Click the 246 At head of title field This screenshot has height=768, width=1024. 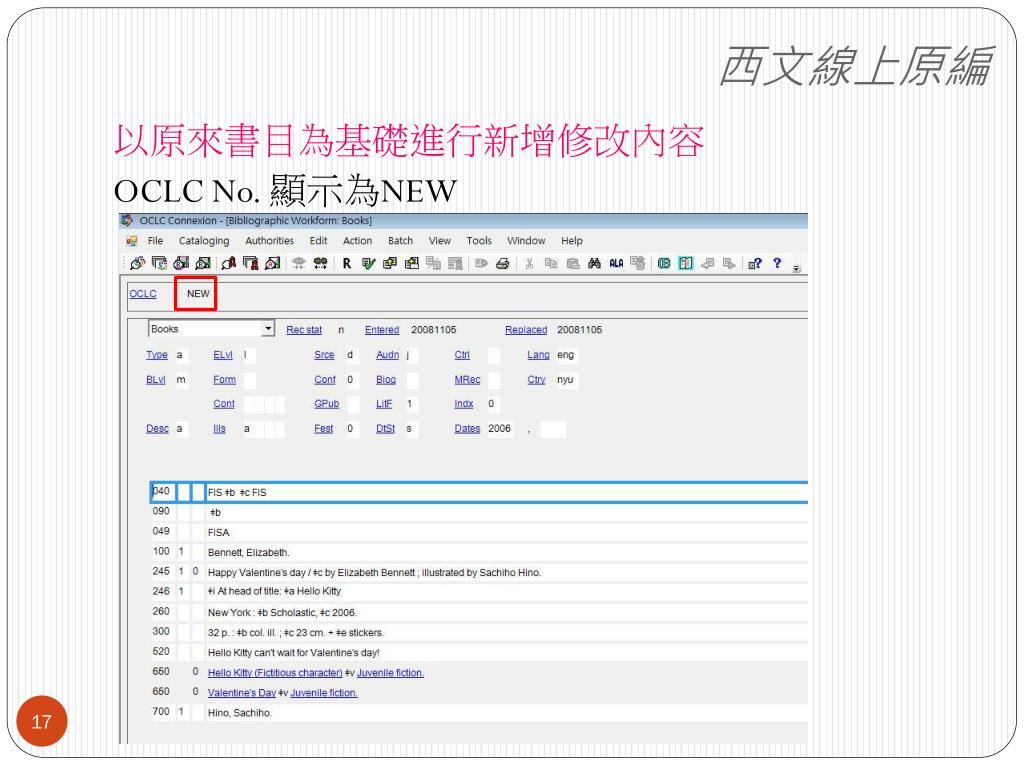point(274,591)
